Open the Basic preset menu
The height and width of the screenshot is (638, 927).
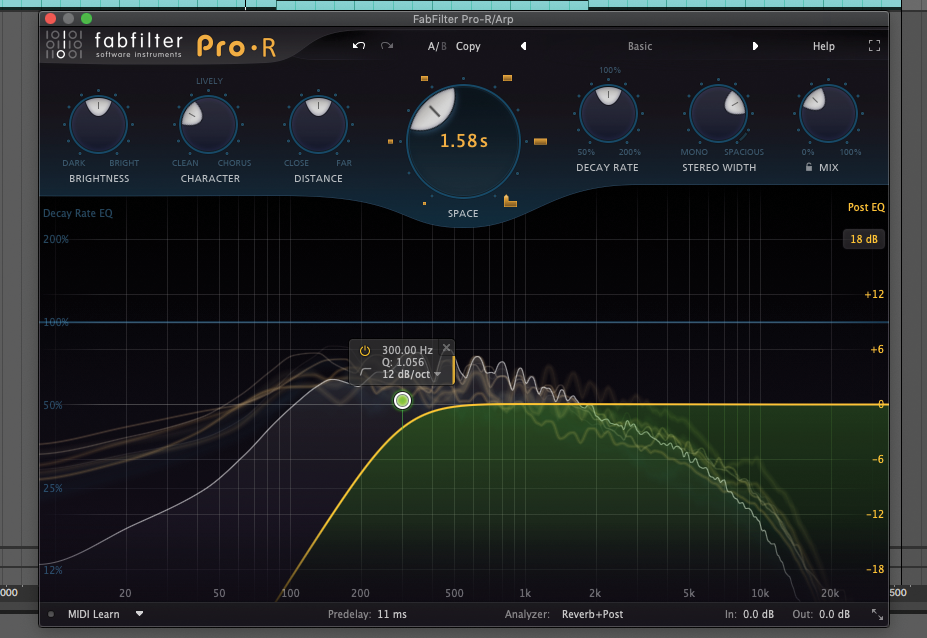pos(640,46)
